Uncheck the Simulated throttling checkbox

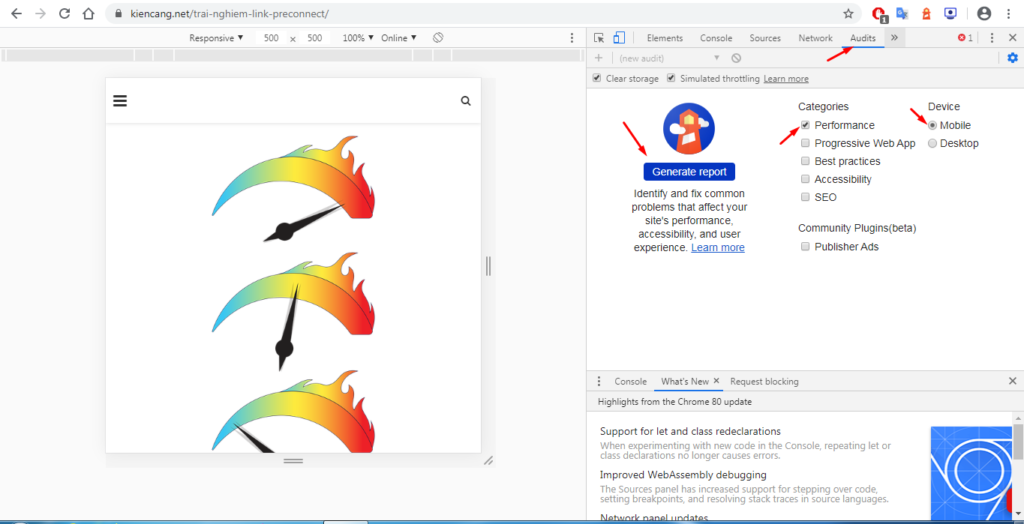672,78
